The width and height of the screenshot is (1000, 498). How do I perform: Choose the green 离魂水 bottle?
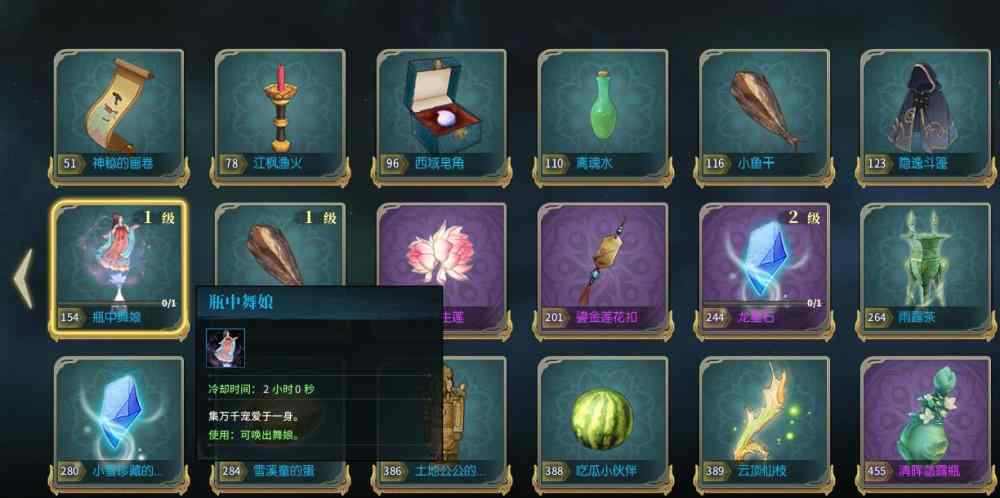click(x=603, y=117)
